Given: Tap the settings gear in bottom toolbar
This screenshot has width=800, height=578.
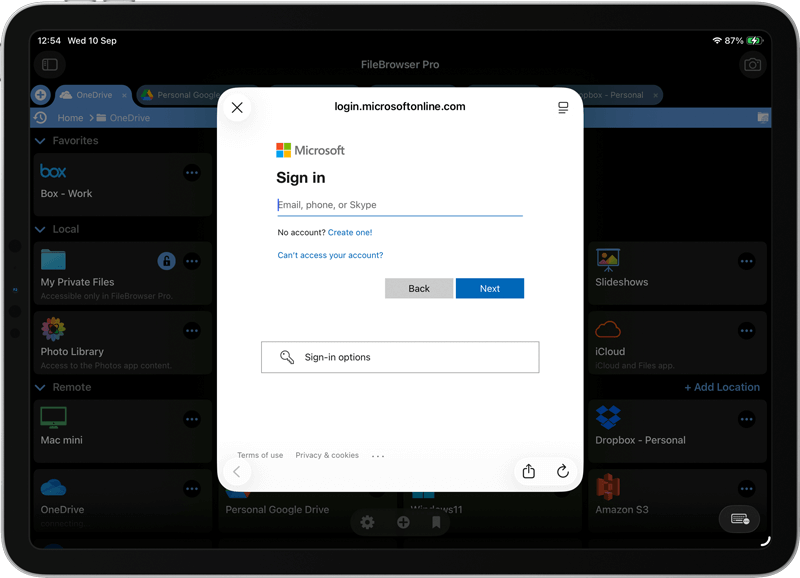Looking at the screenshot, I should (368, 522).
